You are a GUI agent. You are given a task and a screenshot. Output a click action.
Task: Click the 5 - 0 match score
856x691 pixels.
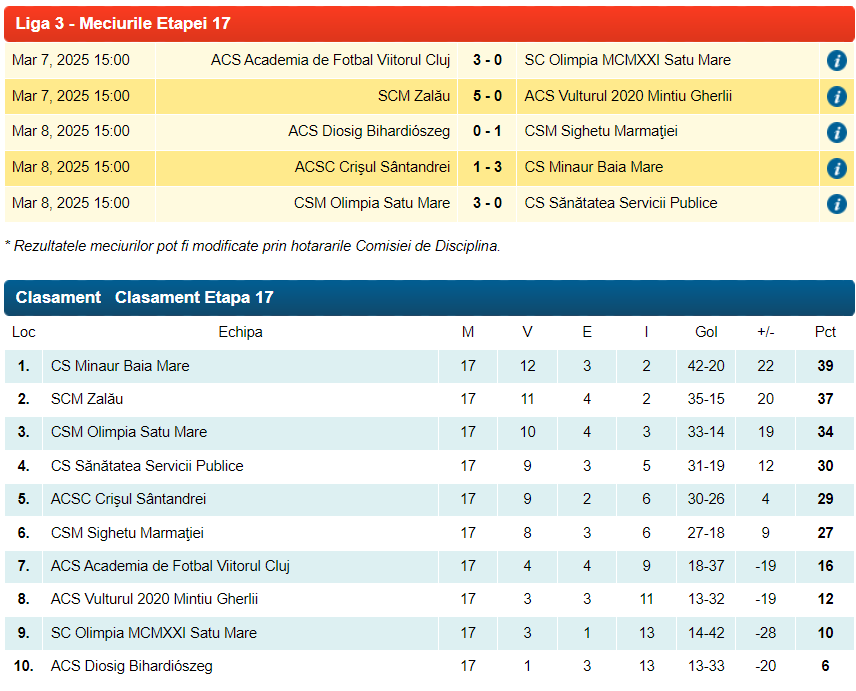(487, 96)
